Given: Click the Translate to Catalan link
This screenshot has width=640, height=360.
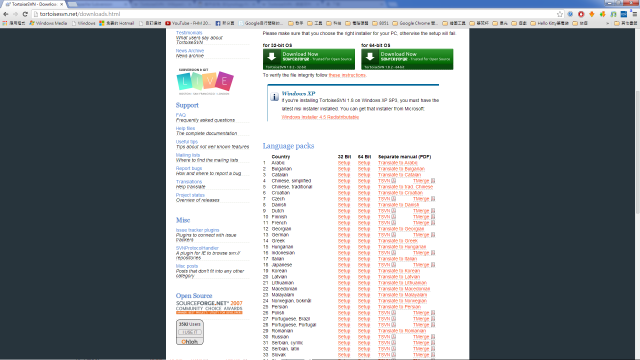Looking at the screenshot, I should click(x=399, y=175).
